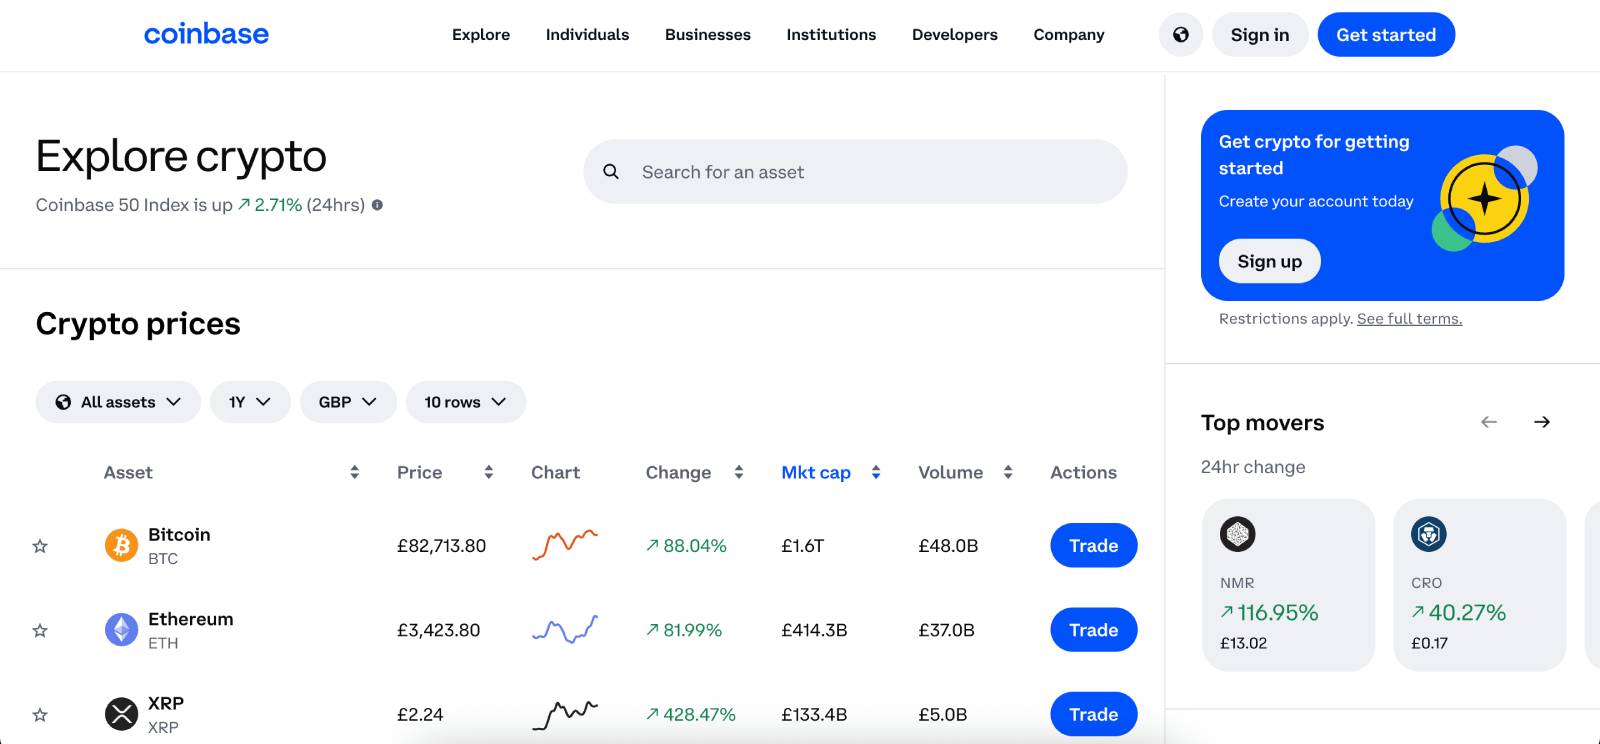Sort by Volume column arrows
The height and width of the screenshot is (744, 1600).
[x=1008, y=472]
